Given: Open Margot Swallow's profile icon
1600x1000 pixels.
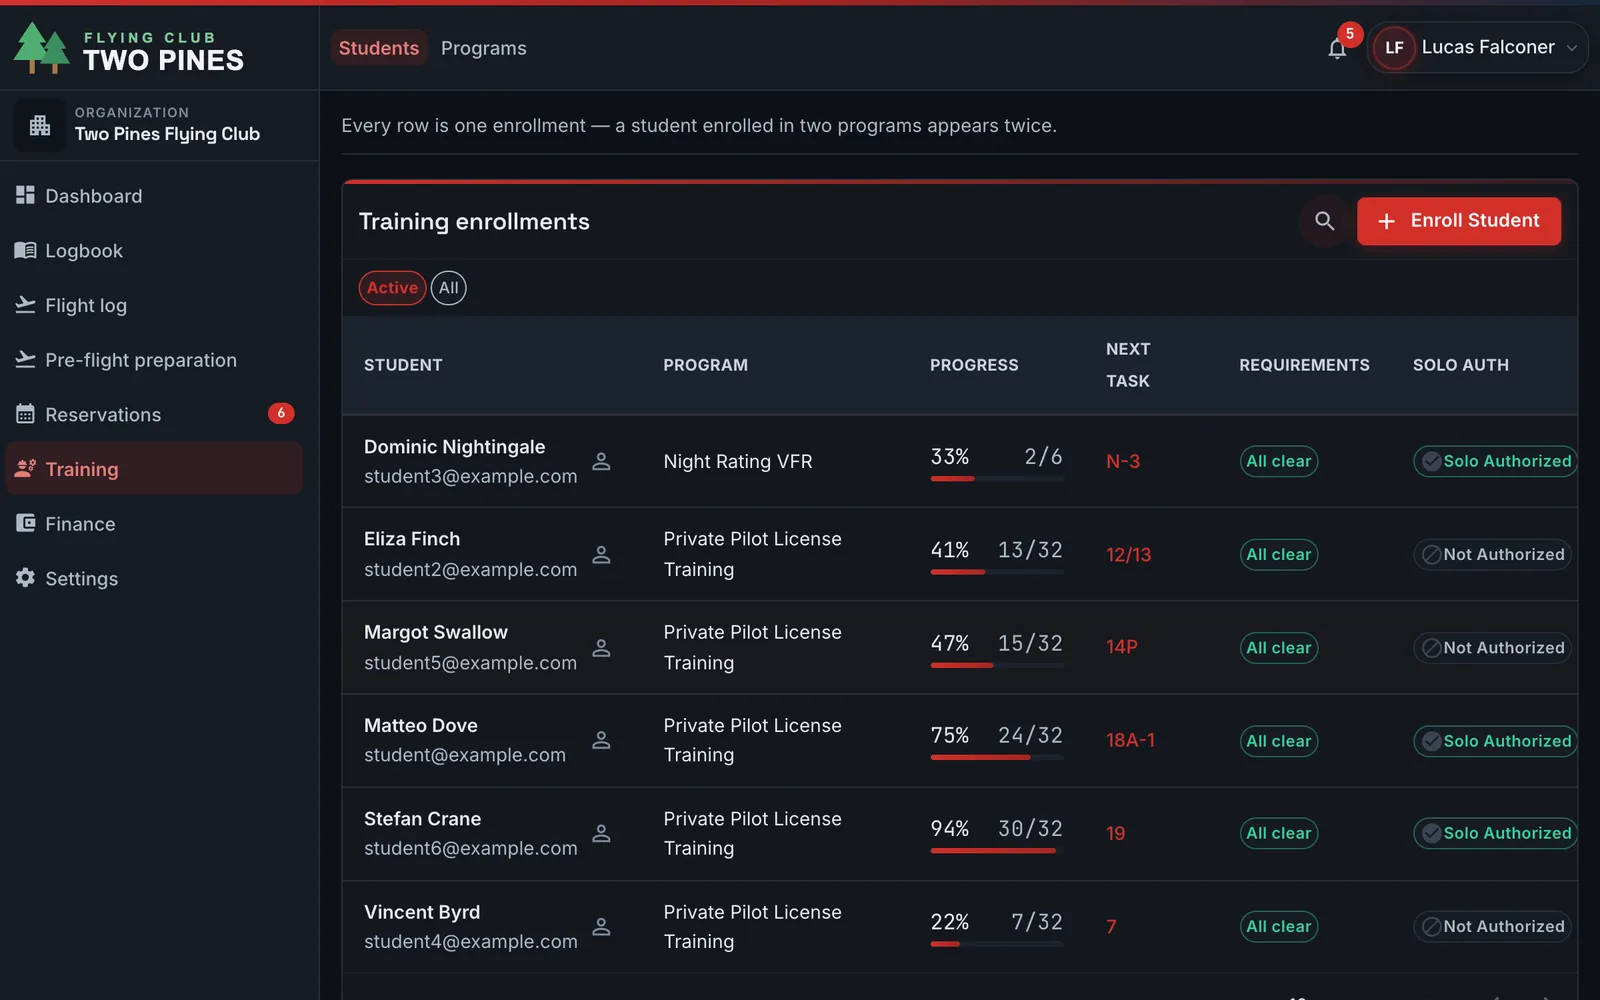Looking at the screenshot, I should click(601, 648).
